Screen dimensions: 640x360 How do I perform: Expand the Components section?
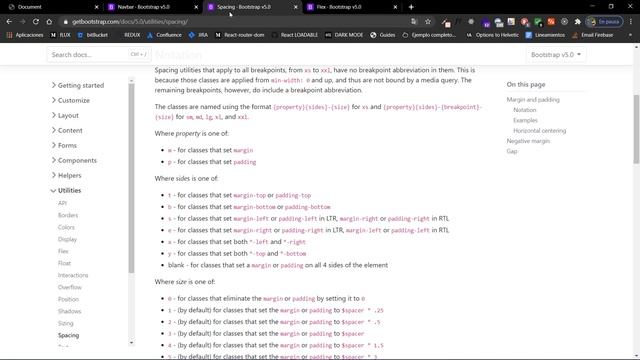[x=74, y=160]
